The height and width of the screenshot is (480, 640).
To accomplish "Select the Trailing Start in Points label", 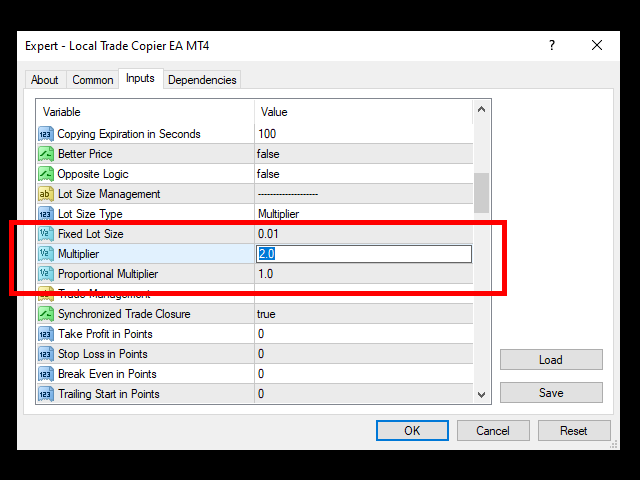I will tap(109, 394).
